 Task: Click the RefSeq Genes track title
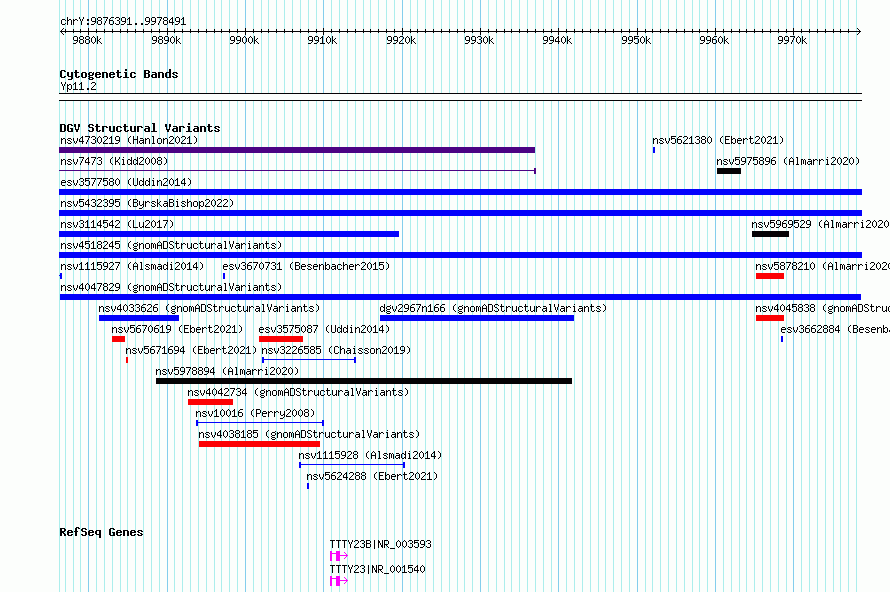pos(101,532)
